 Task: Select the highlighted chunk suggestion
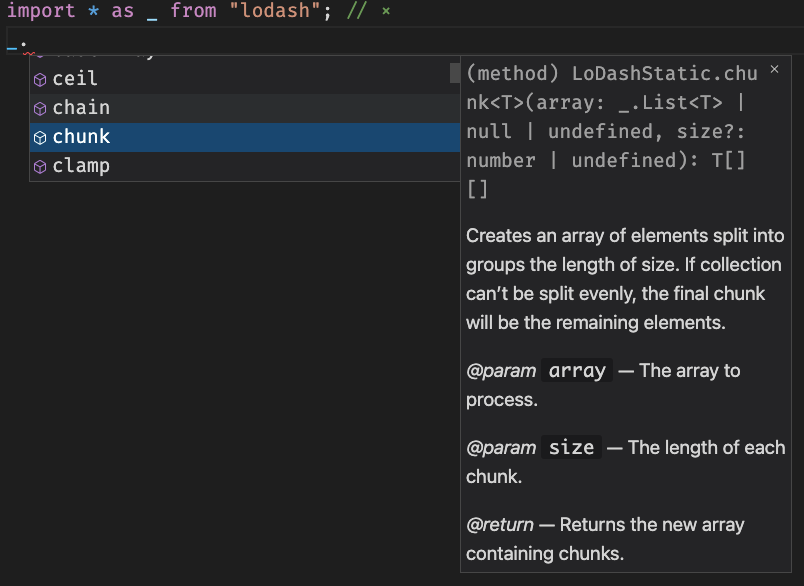click(x=245, y=137)
